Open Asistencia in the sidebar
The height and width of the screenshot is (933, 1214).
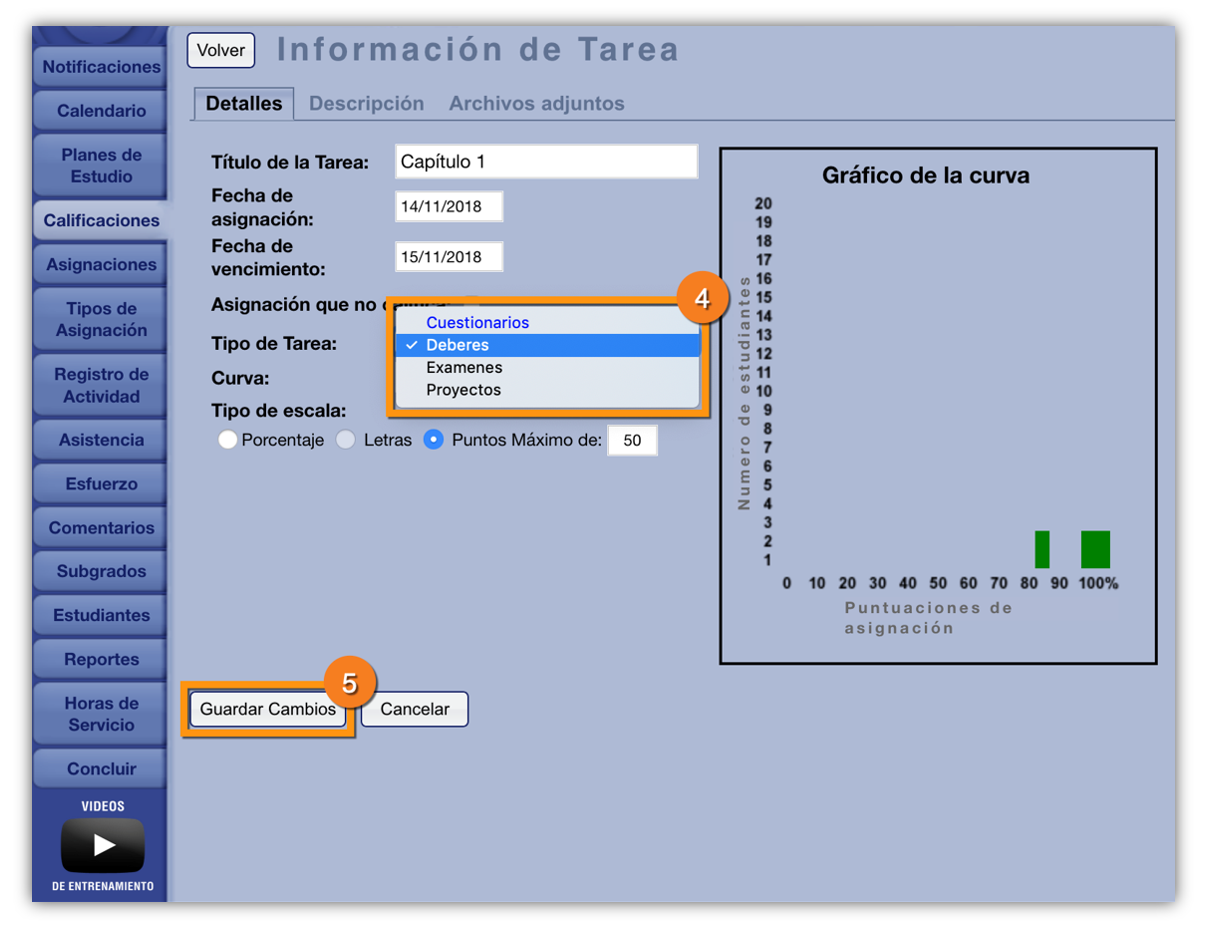point(101,440)
